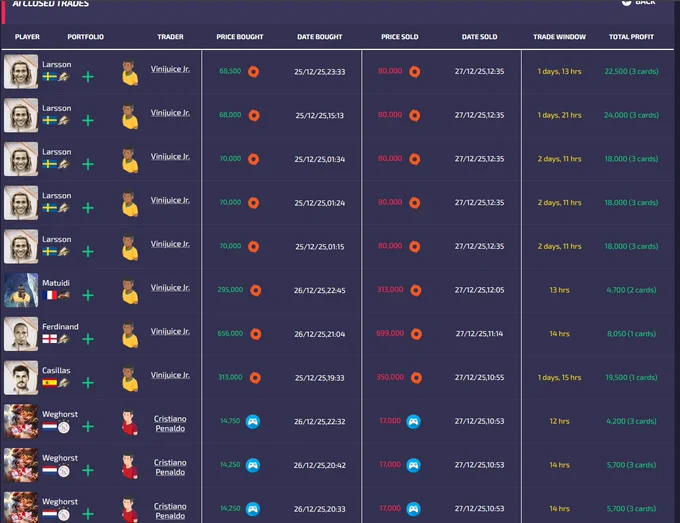
Task: Click the Vinijuice Jr. avatar in Ferdinand row
Action: pos(130,335)
